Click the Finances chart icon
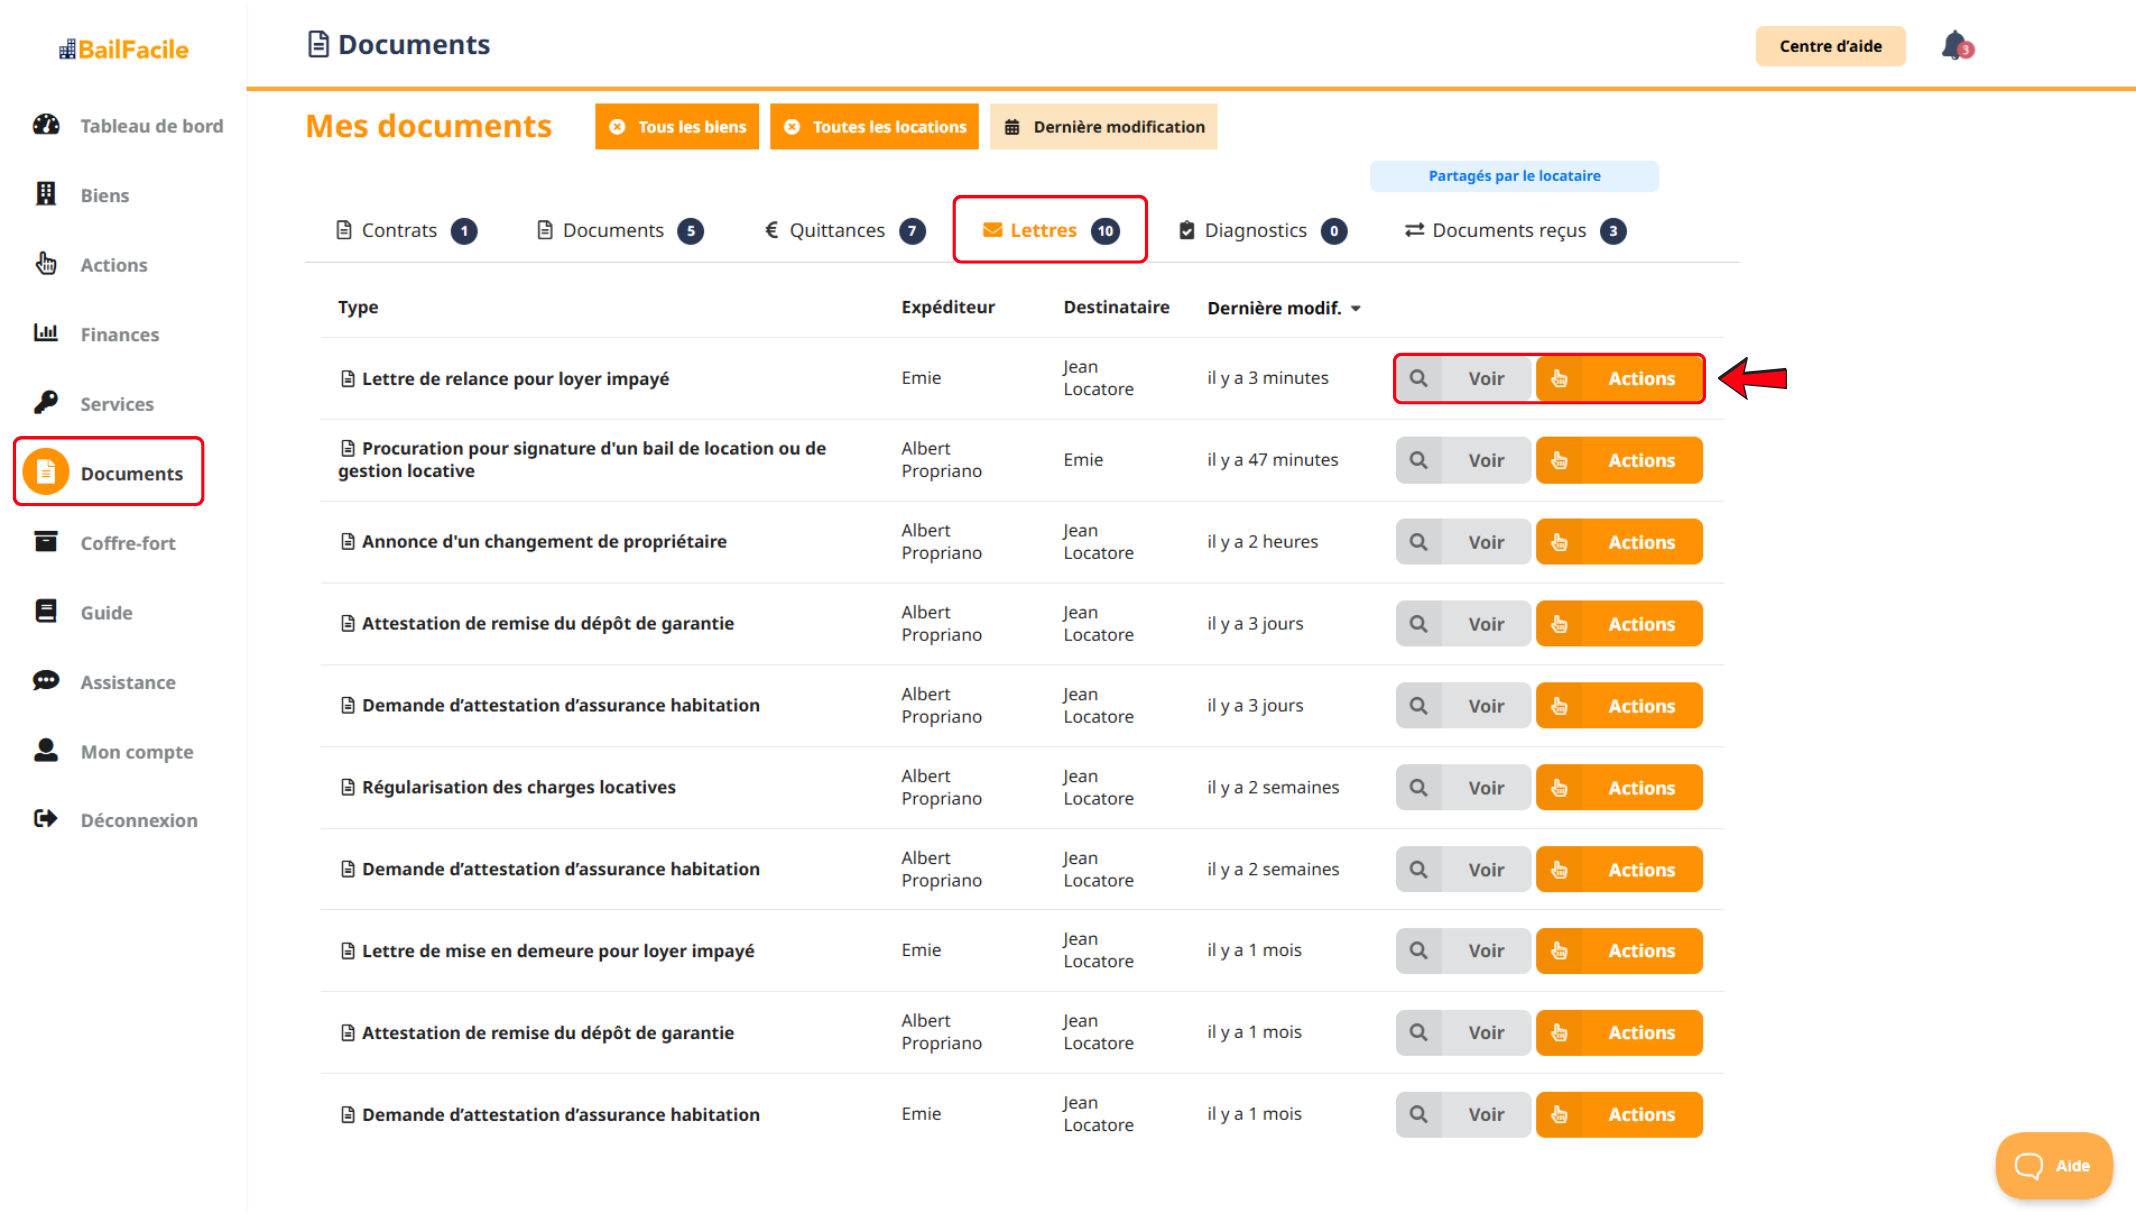Viewport: 2136px width, 1215px height. tap(46, 333)
